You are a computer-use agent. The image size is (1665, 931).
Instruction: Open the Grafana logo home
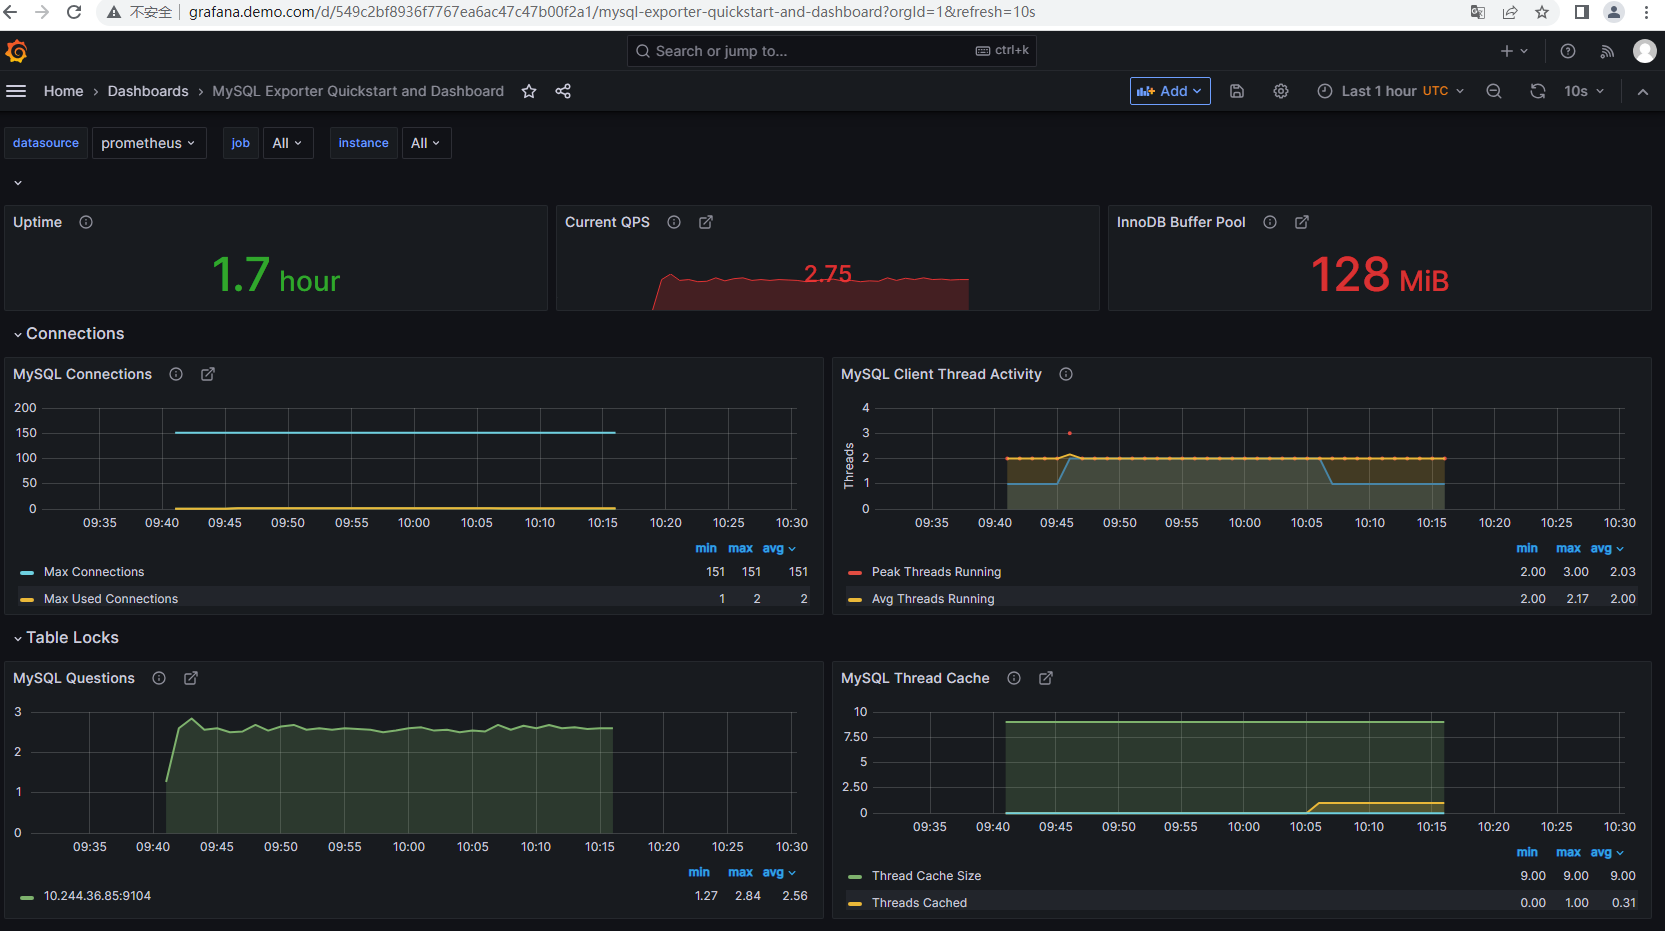(16, 51)
